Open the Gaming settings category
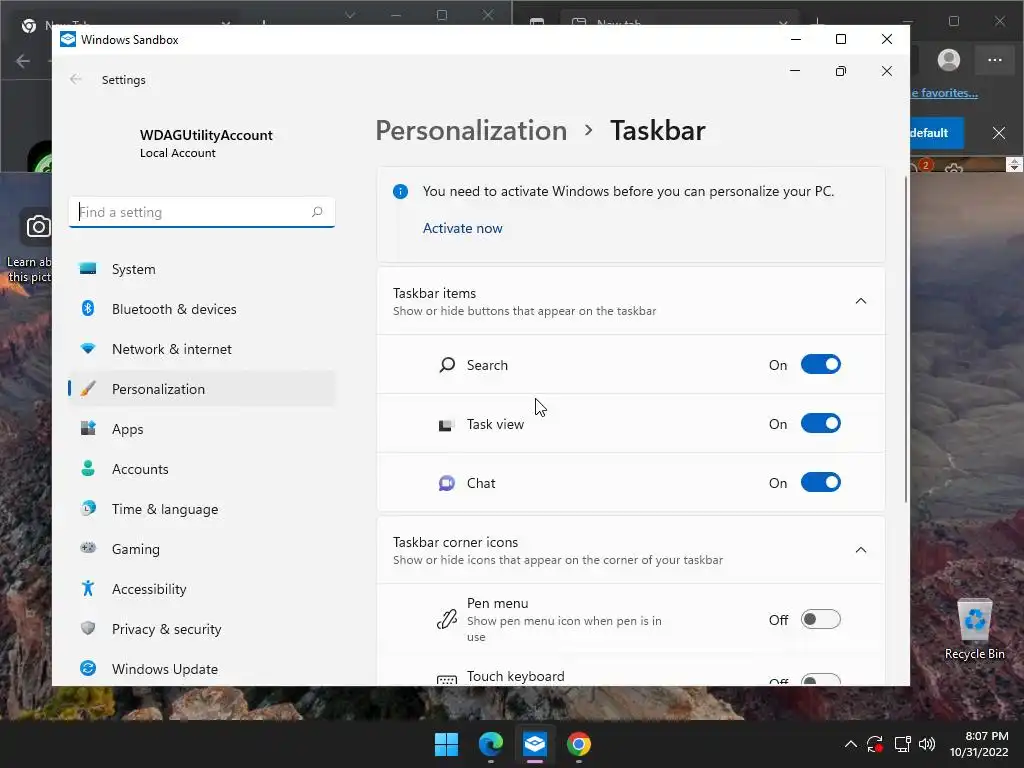This screenshot has width=1024, height=768. tap(202, 549)
